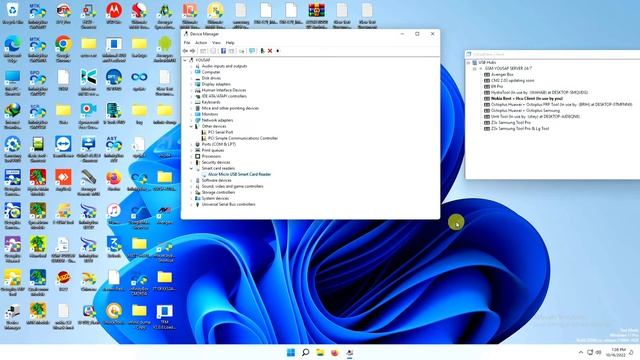Viewport: 640px width, 360px height.
Task: Click red X Uninstall device toolbar icon
Action: point(270,51)
